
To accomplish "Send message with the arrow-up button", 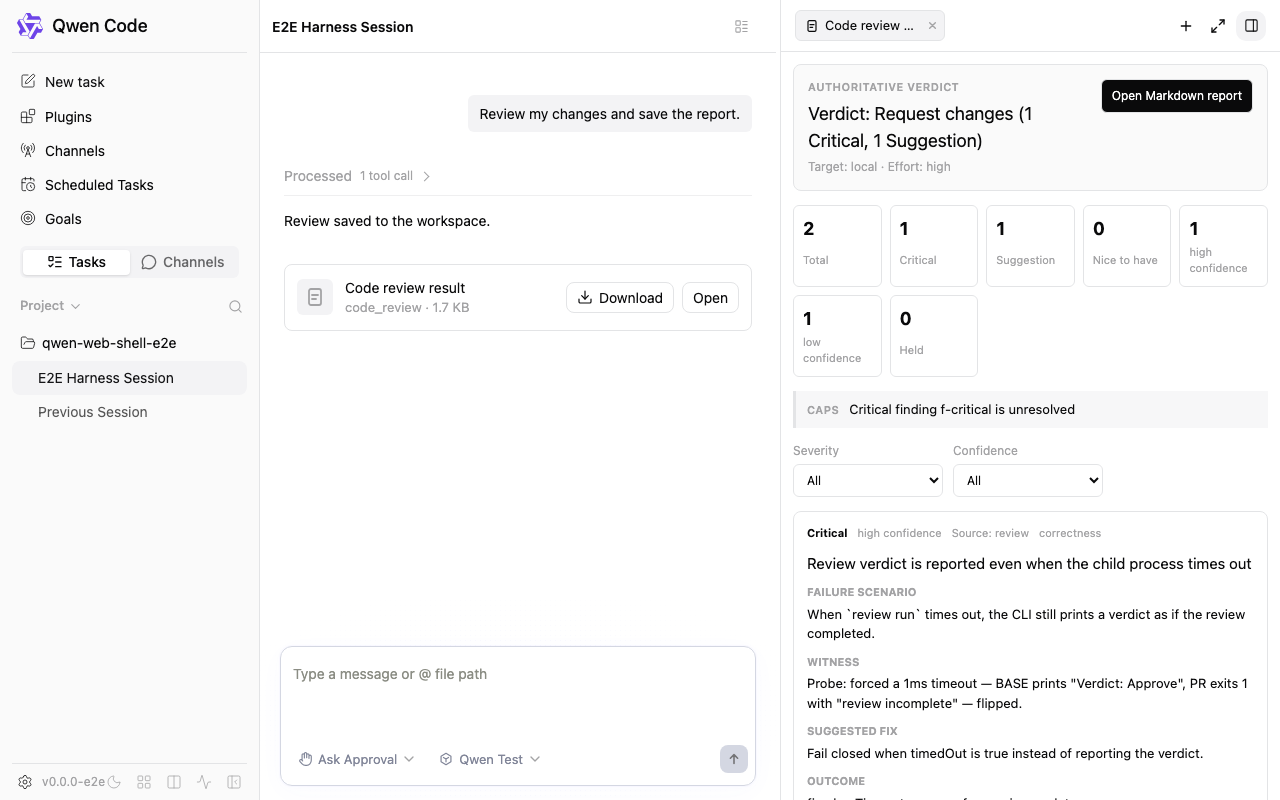I will click(734, 759).
